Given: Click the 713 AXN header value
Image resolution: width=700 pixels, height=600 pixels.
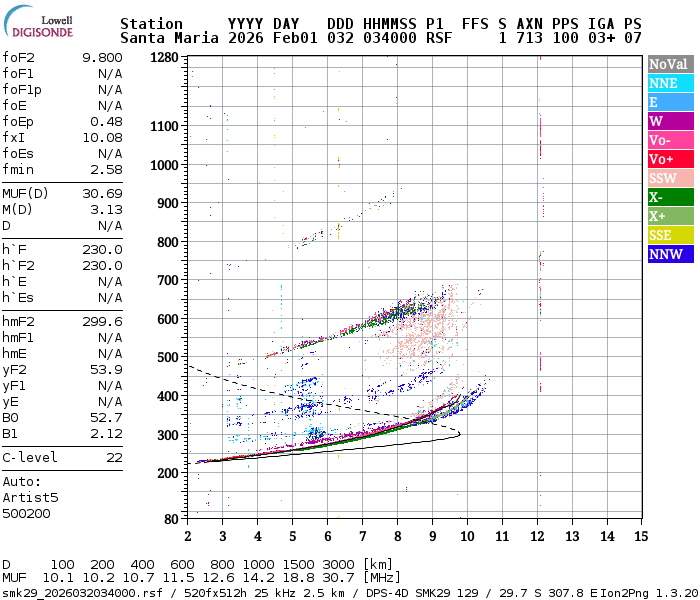Looking at the screenshot, I should point(529,38).
